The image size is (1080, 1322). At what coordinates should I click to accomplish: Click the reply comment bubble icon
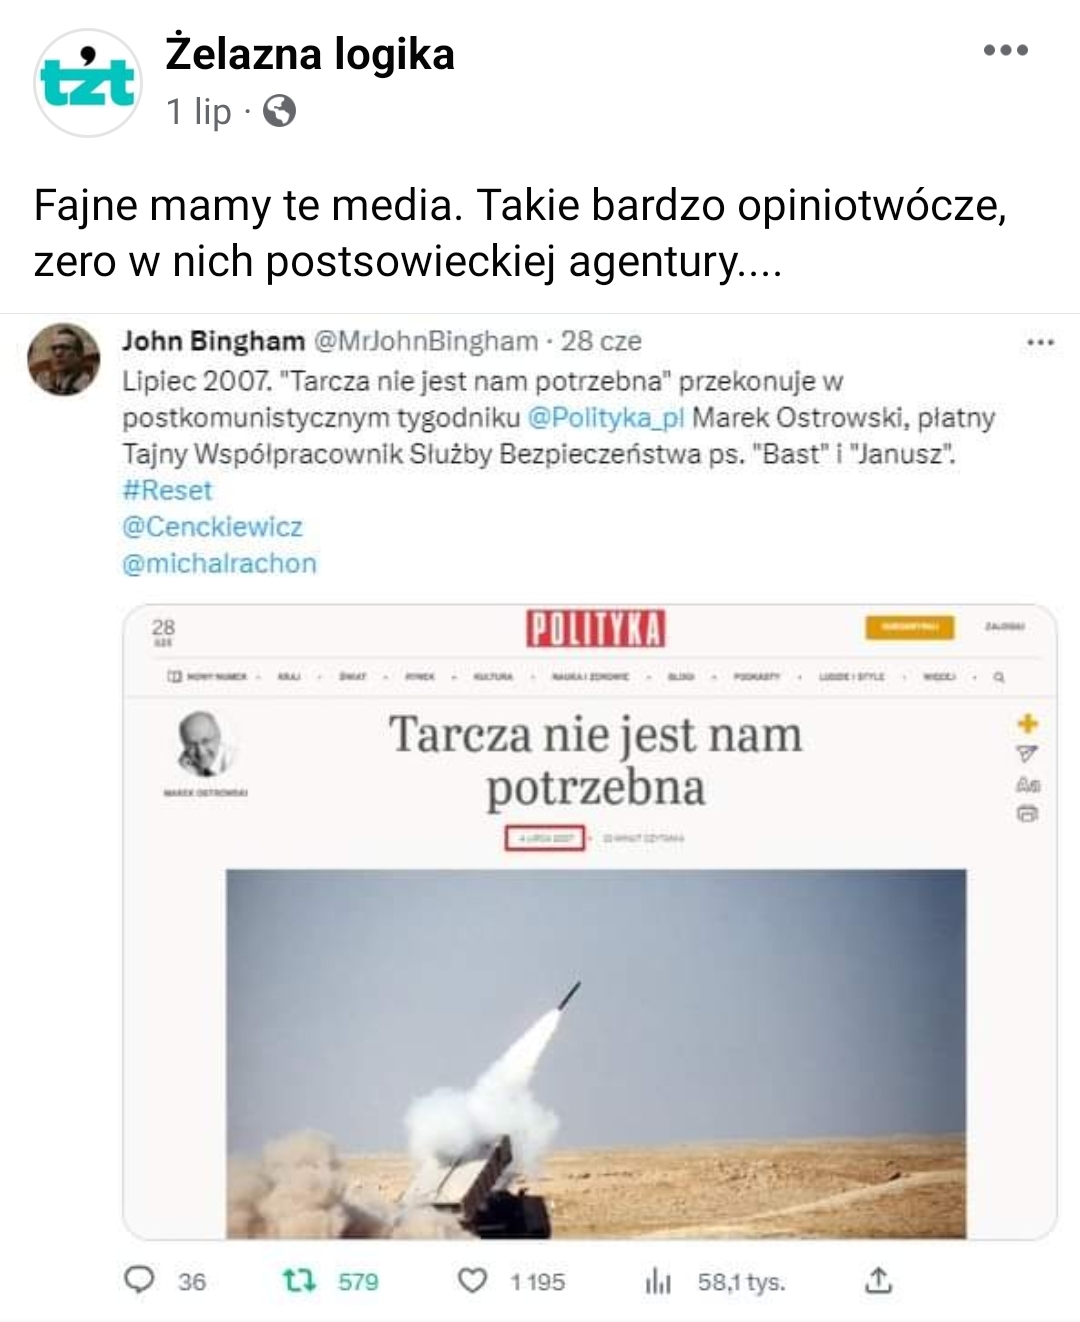pyautogui.click(x=140, y=1280)
